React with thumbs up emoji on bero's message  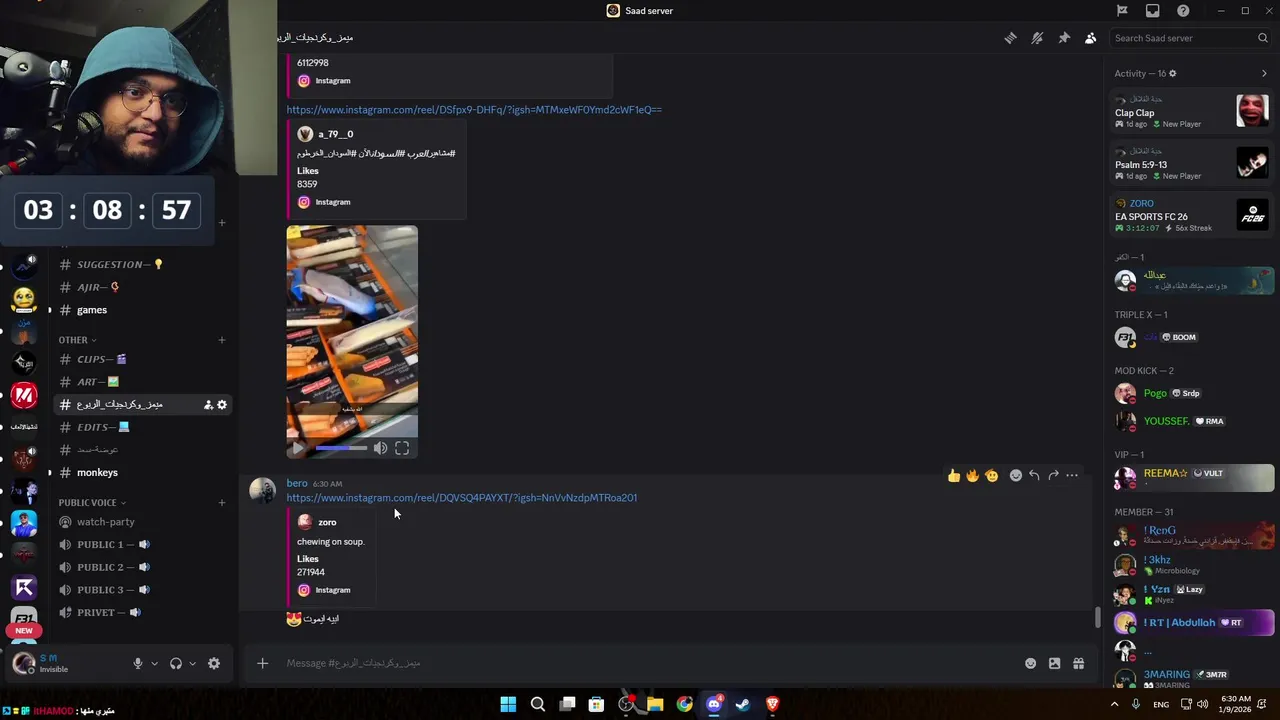954,475
